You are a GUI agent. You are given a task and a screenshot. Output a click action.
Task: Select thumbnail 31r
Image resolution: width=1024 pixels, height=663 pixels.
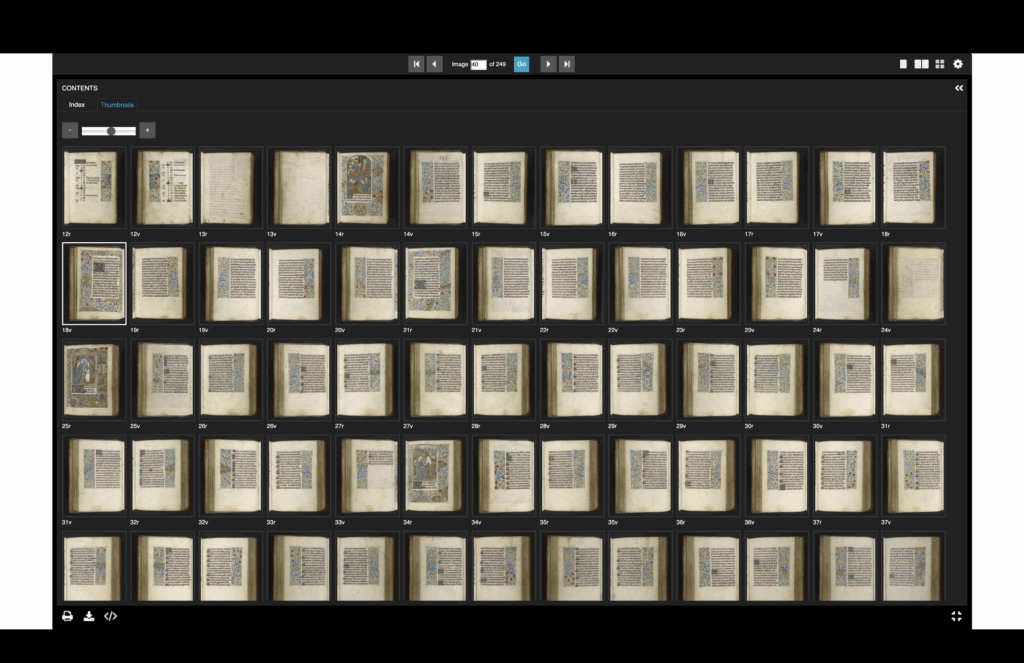coord(913,380)
